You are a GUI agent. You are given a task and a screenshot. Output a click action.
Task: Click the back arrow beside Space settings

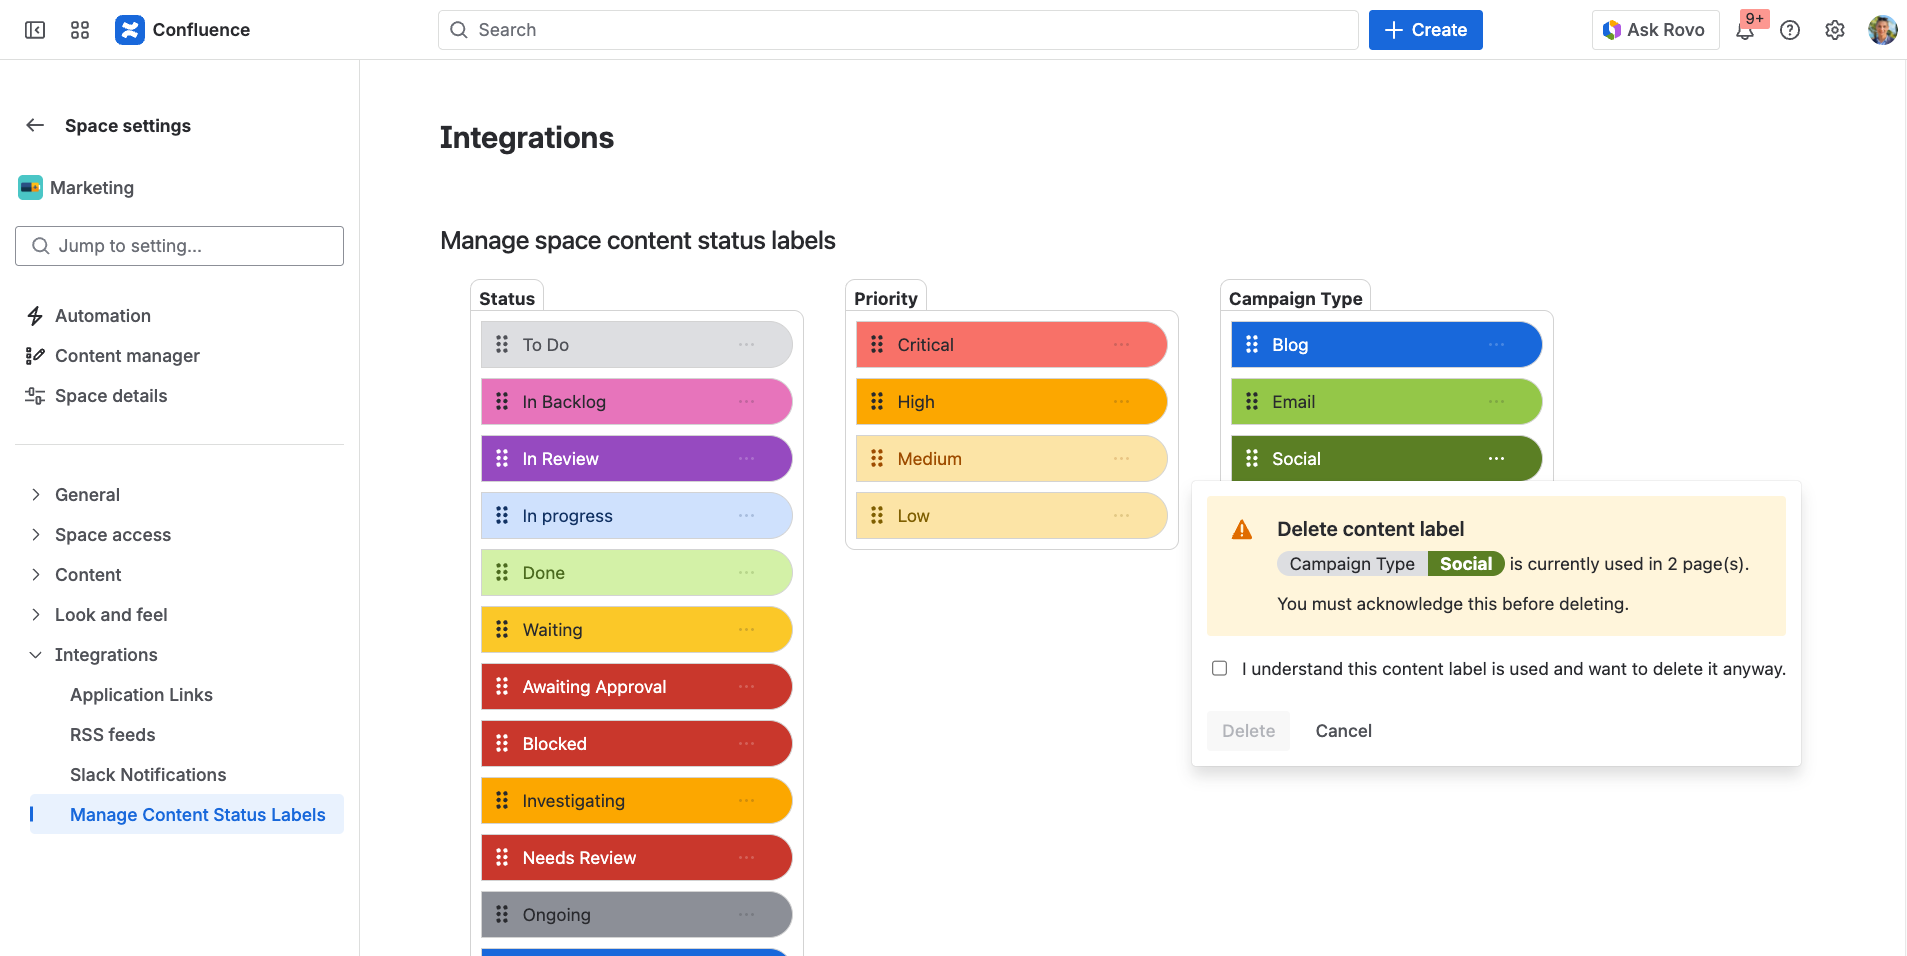pos(35,125)
